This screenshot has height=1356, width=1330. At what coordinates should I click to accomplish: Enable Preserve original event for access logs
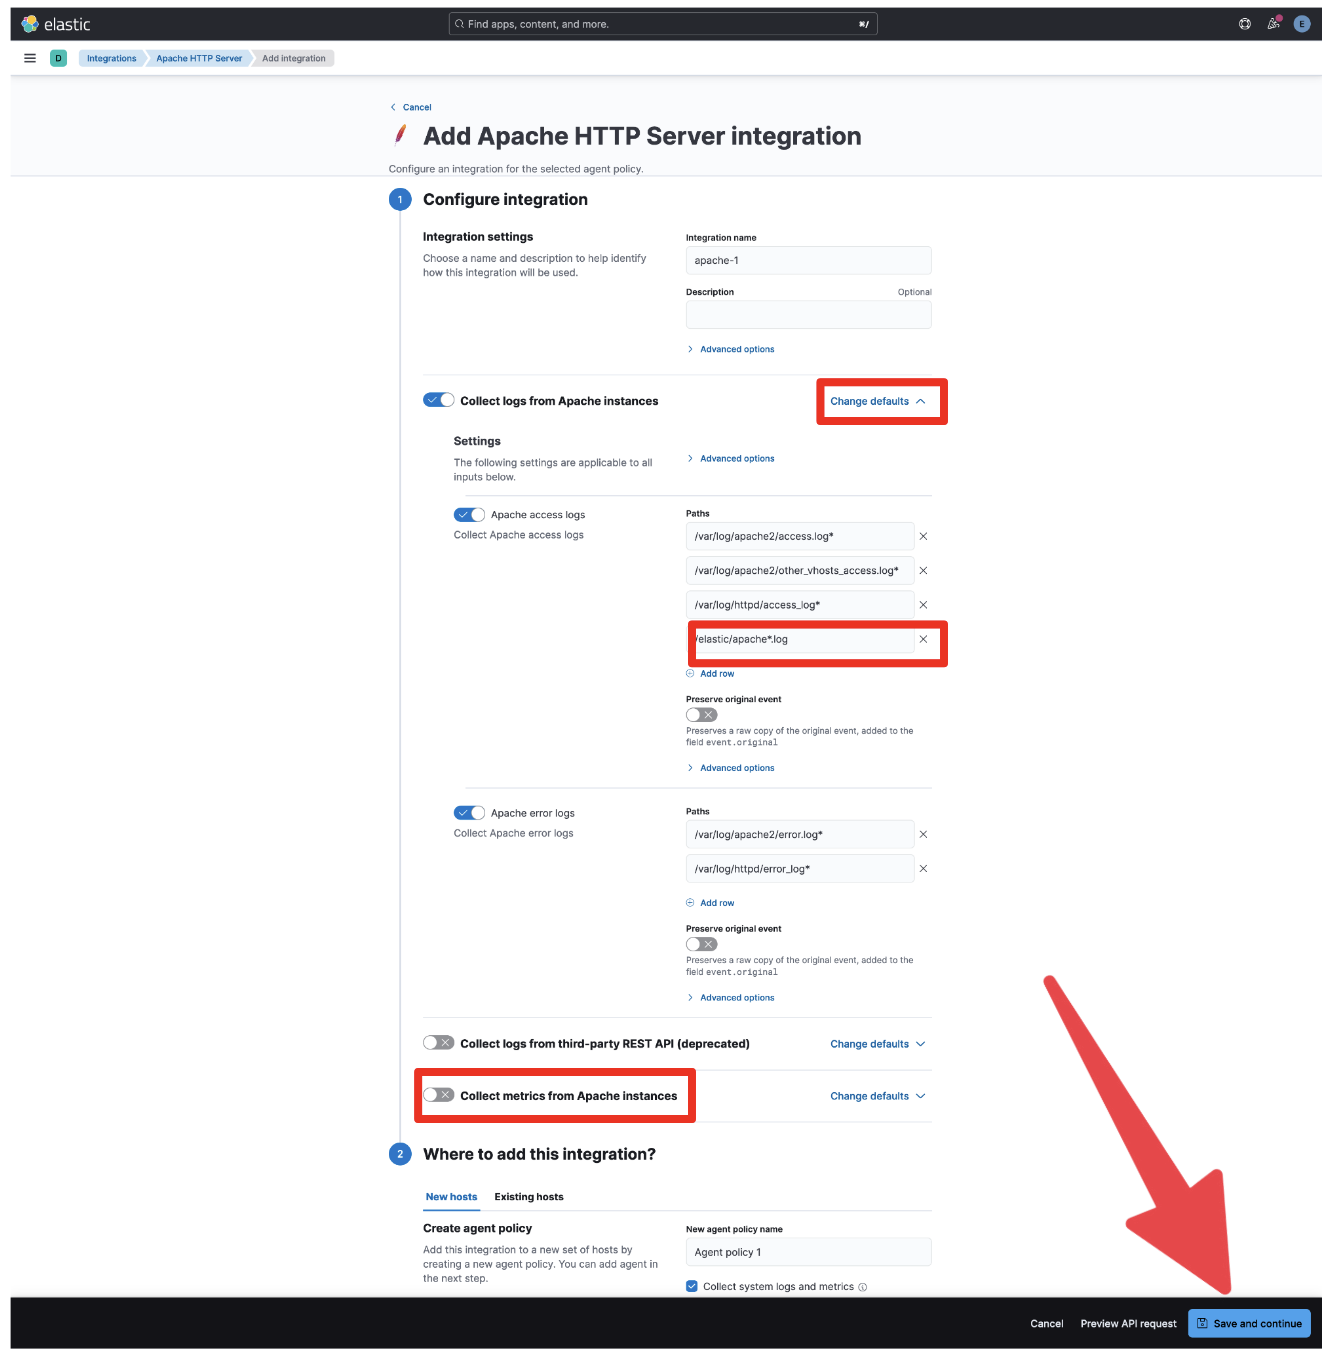(x=702, y=715)
